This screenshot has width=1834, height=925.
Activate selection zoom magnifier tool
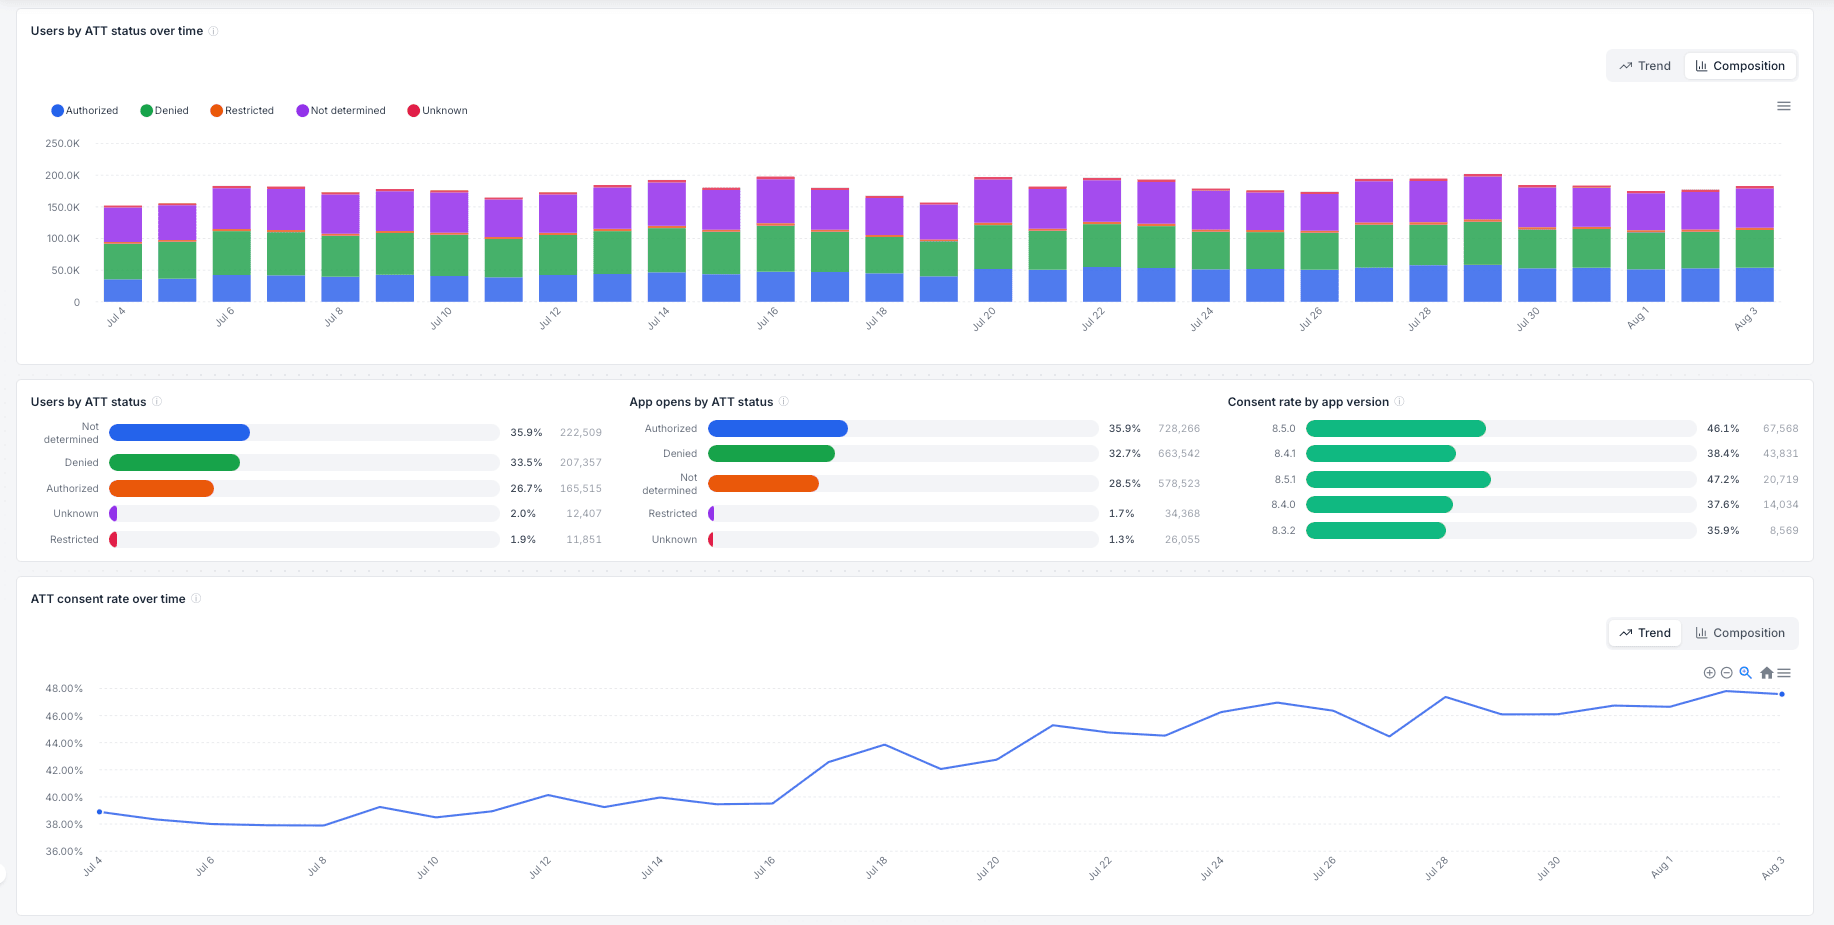(x=1745, y=673)
